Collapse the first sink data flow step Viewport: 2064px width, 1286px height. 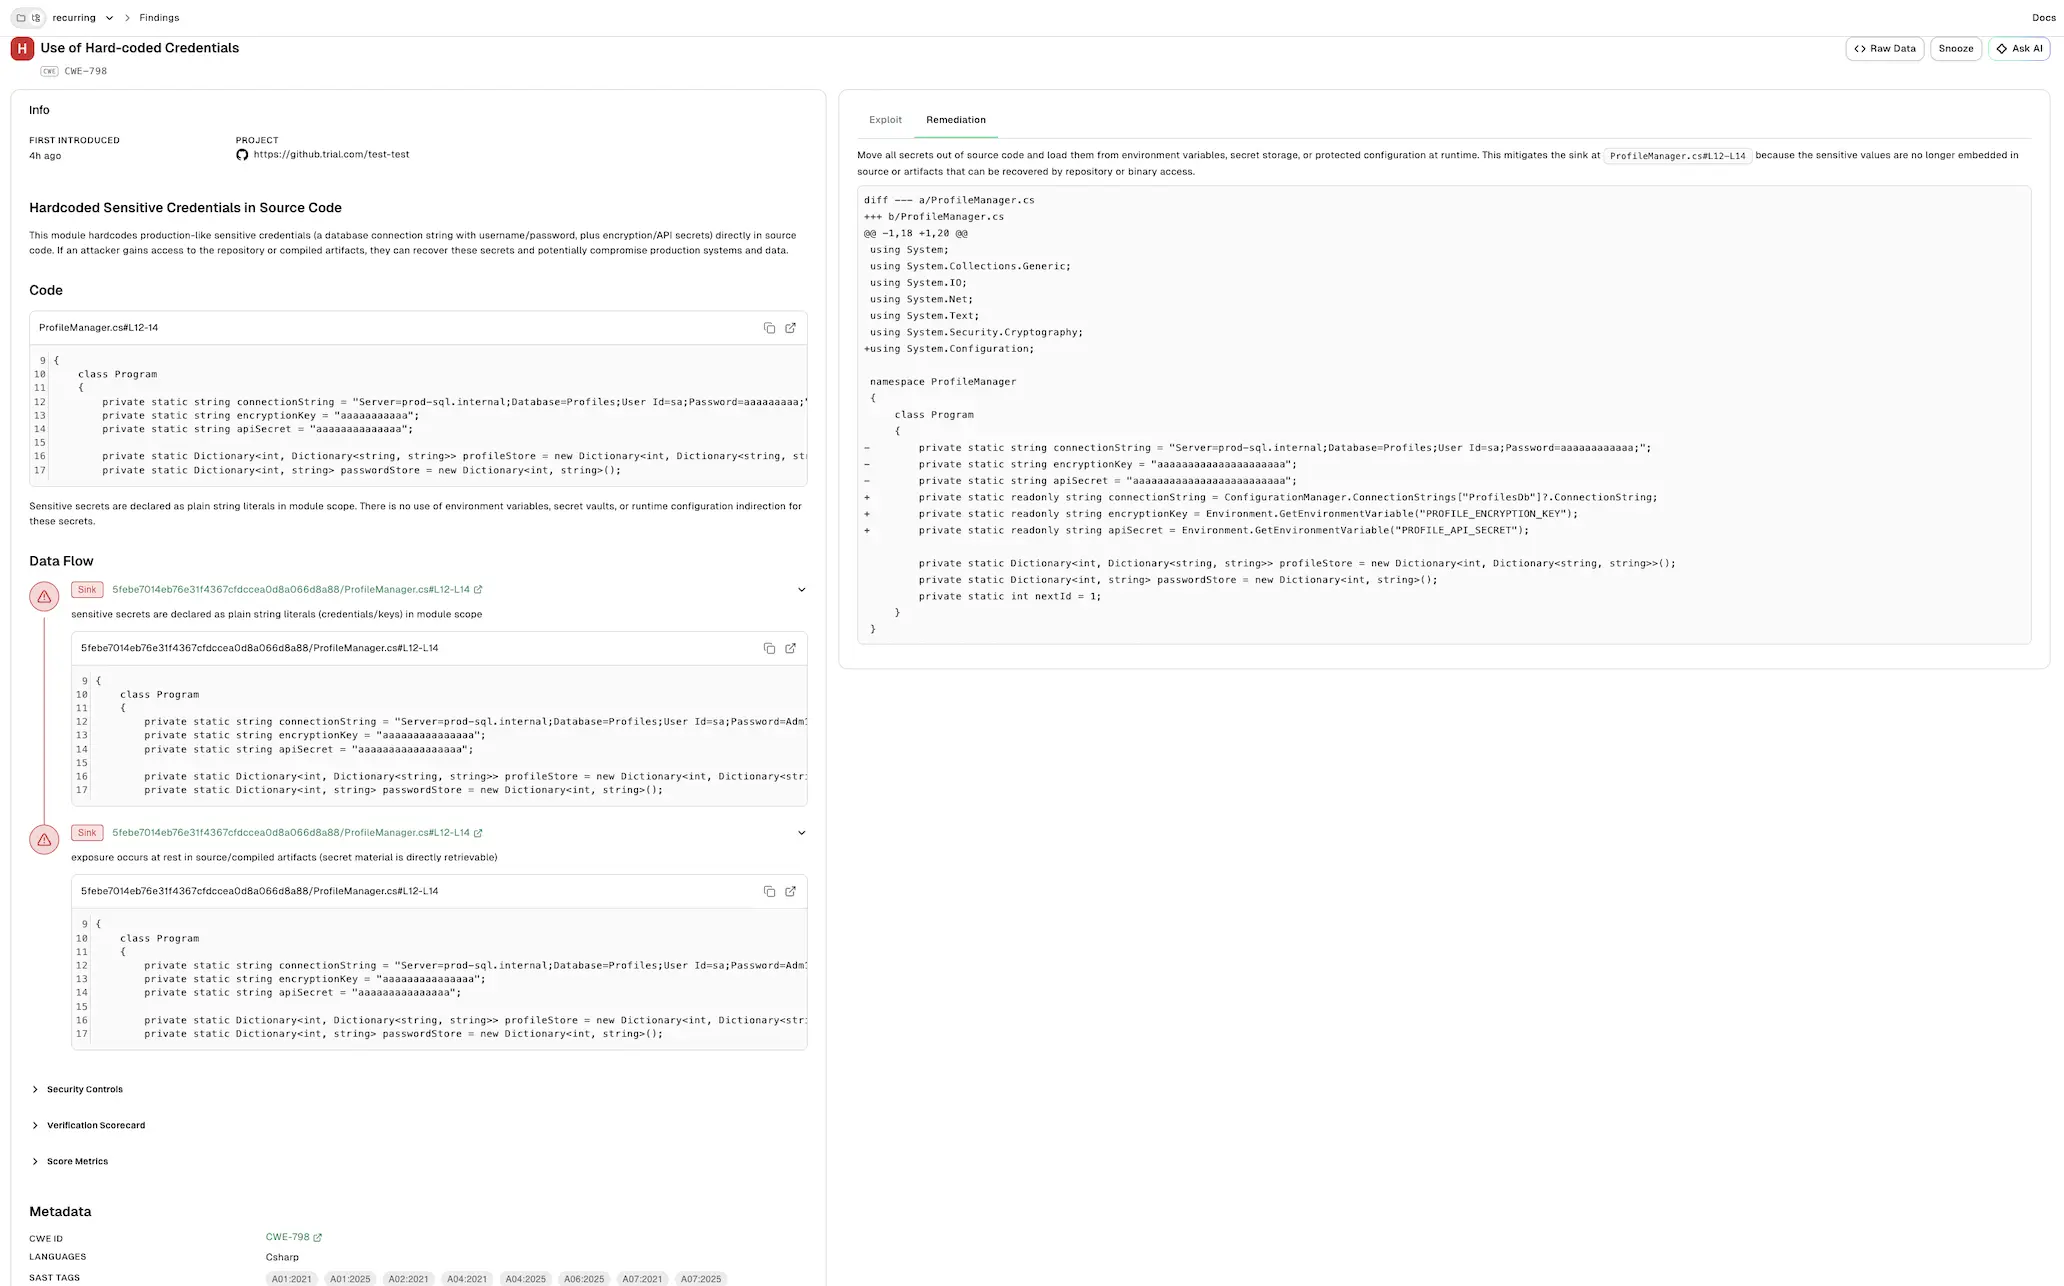pyautogui.click(x=801, y=590)
